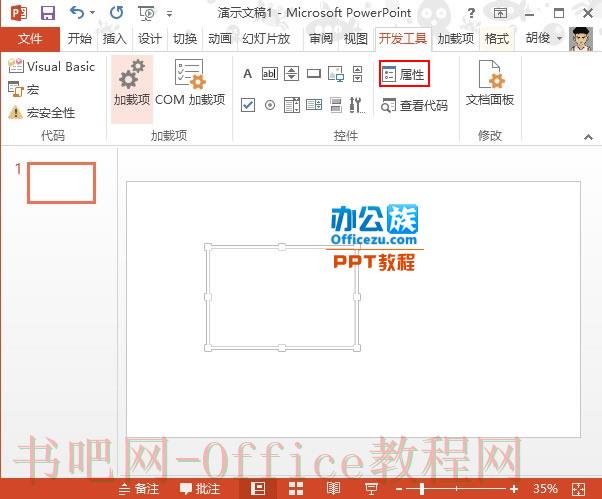Insert a Check Box control
602x499 pixels.
[248, 104]
